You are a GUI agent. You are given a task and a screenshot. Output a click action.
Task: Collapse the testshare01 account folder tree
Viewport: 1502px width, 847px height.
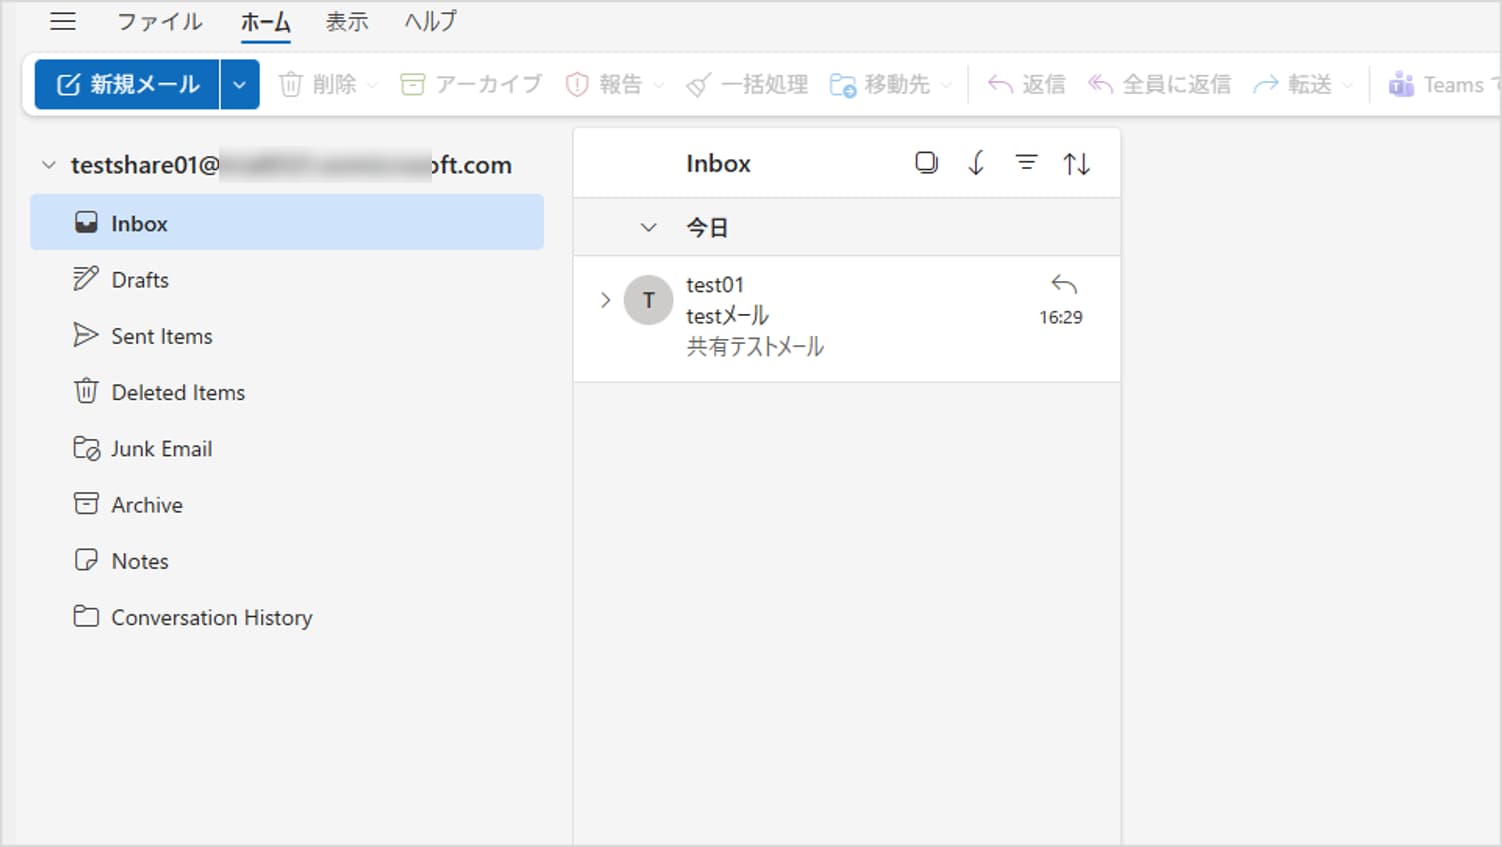[x=48, y=165]
